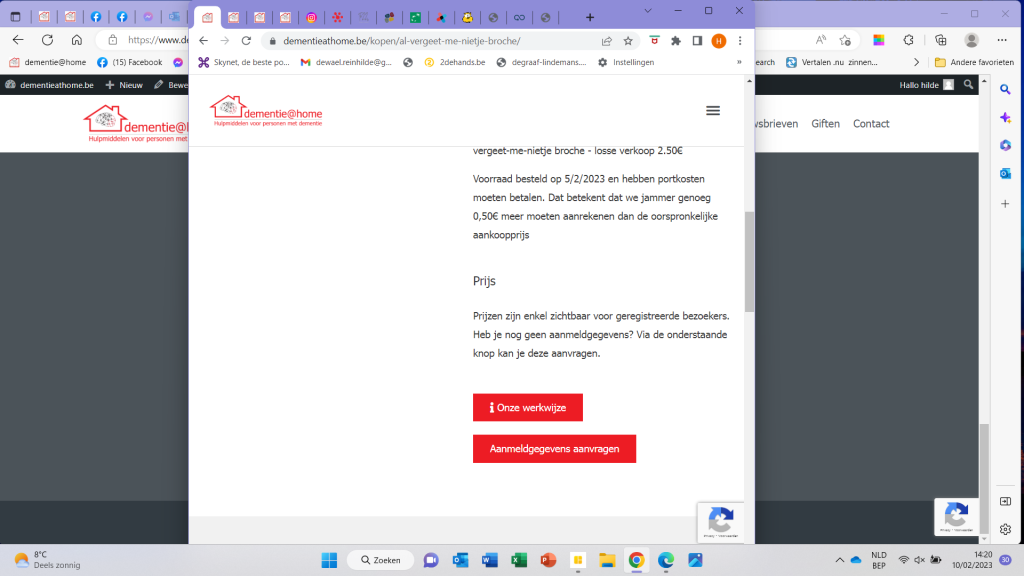Click Aanmeldgegevens aanvragen button
This screenshot has width=1024, height=576.
tap(554, 449)
